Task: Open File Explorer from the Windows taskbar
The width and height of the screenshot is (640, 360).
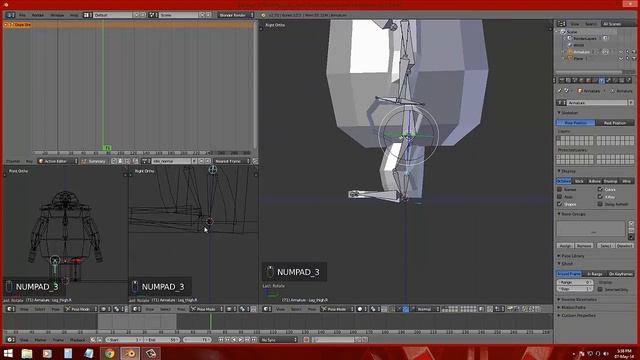Action: coord(27,353)
